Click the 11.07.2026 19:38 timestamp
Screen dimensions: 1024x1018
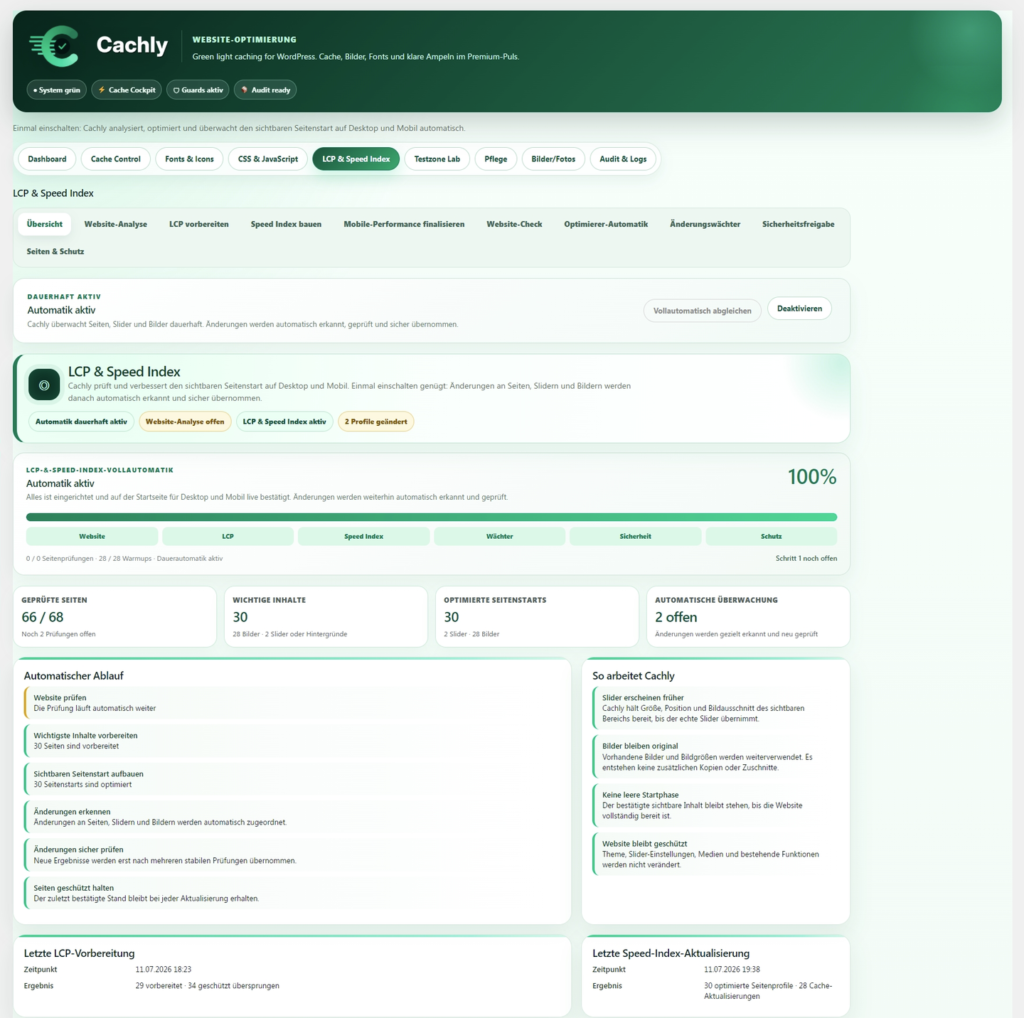pos(732,970)
